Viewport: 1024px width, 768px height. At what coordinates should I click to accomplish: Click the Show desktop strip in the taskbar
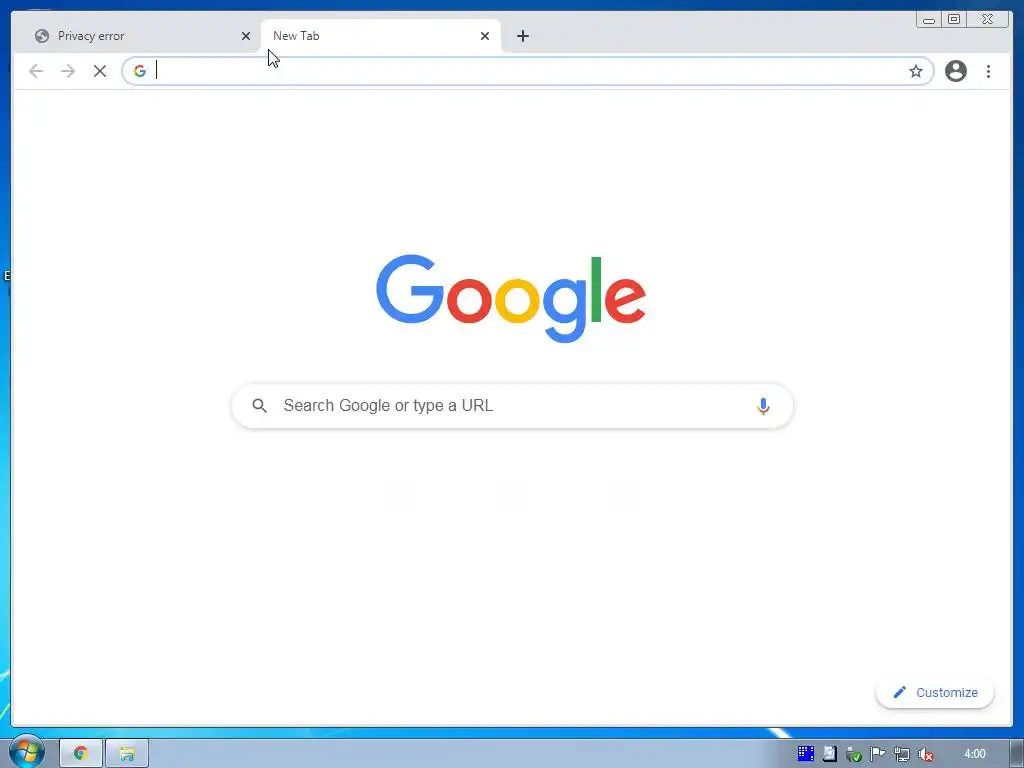(x=1017, y=754)
